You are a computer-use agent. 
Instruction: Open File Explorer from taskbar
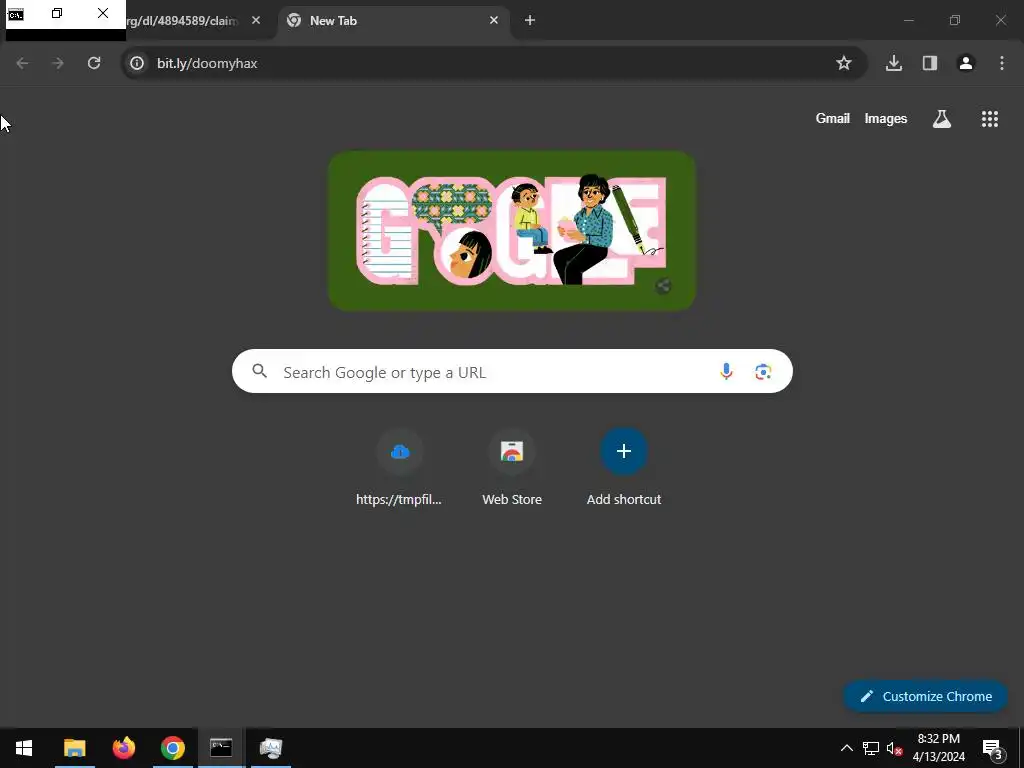[x=74, y=748]
